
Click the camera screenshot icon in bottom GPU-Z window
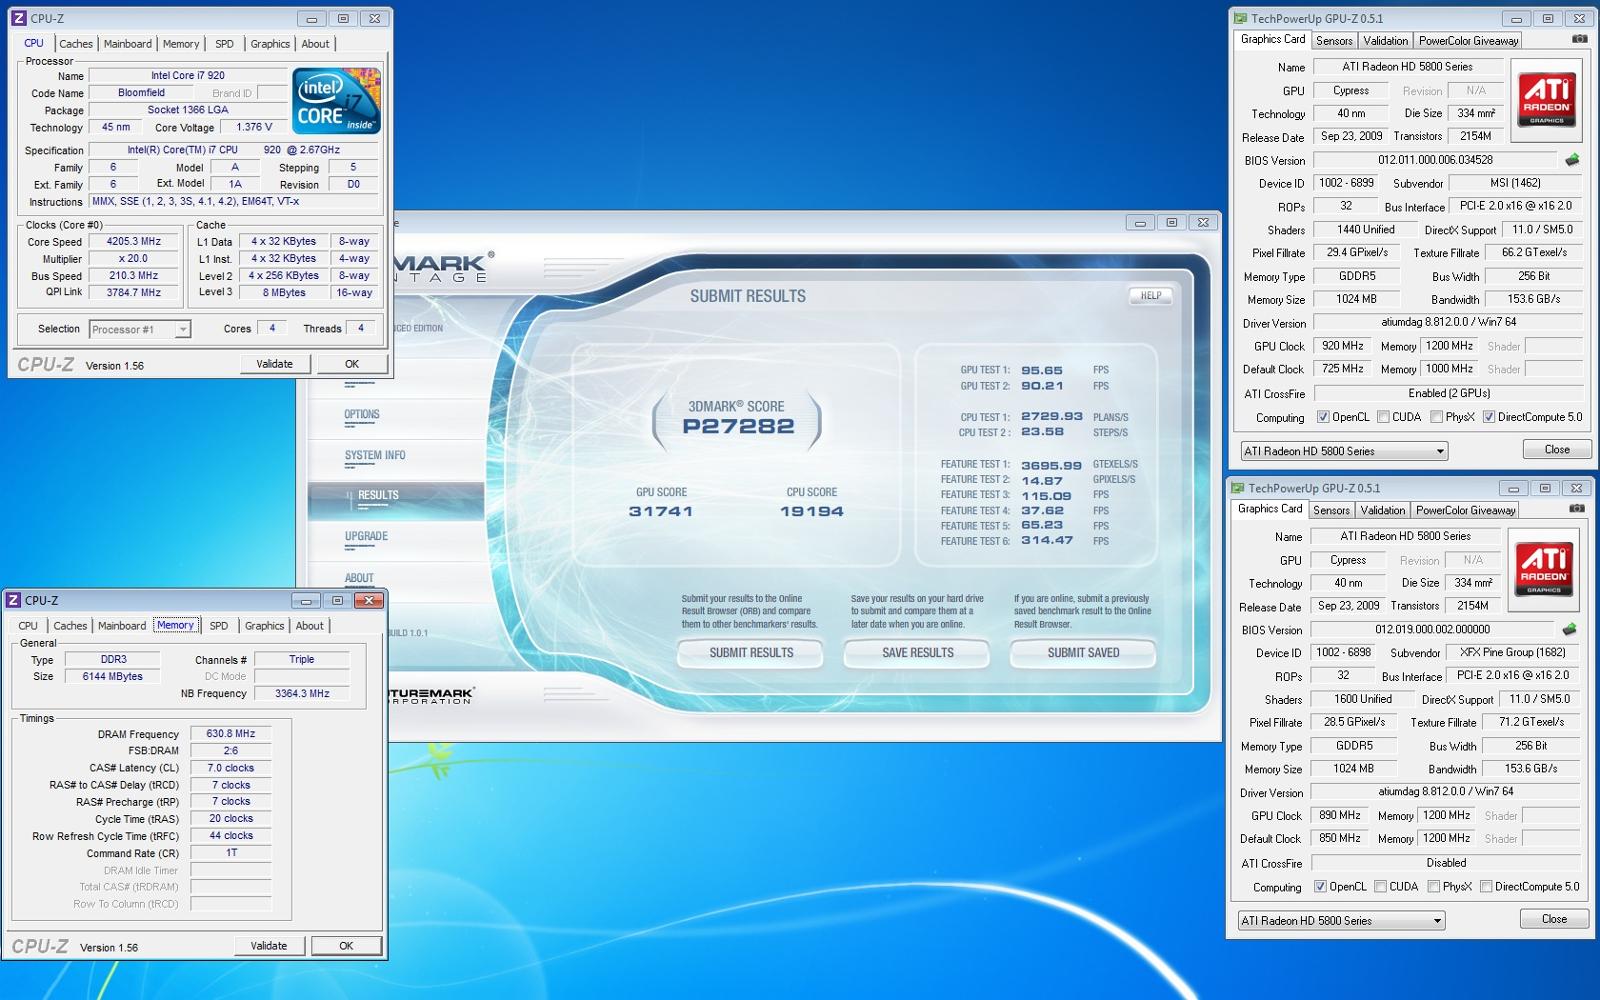(x=1576, y=509)
